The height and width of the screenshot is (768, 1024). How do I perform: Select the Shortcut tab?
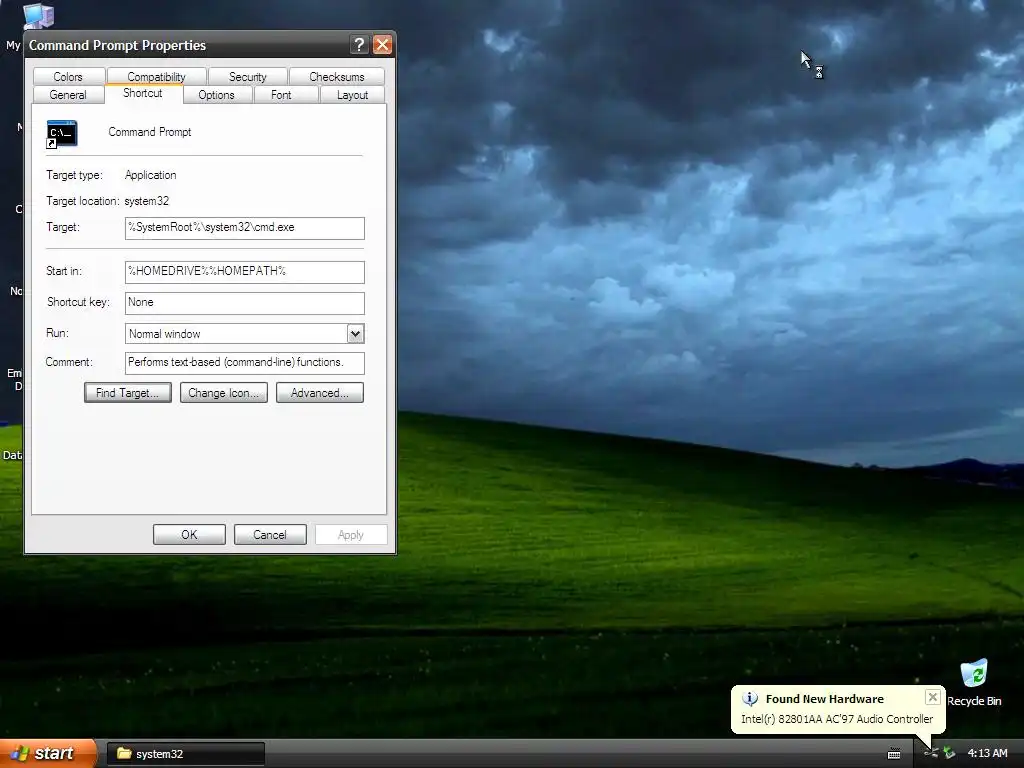click(x=142, y=93)
